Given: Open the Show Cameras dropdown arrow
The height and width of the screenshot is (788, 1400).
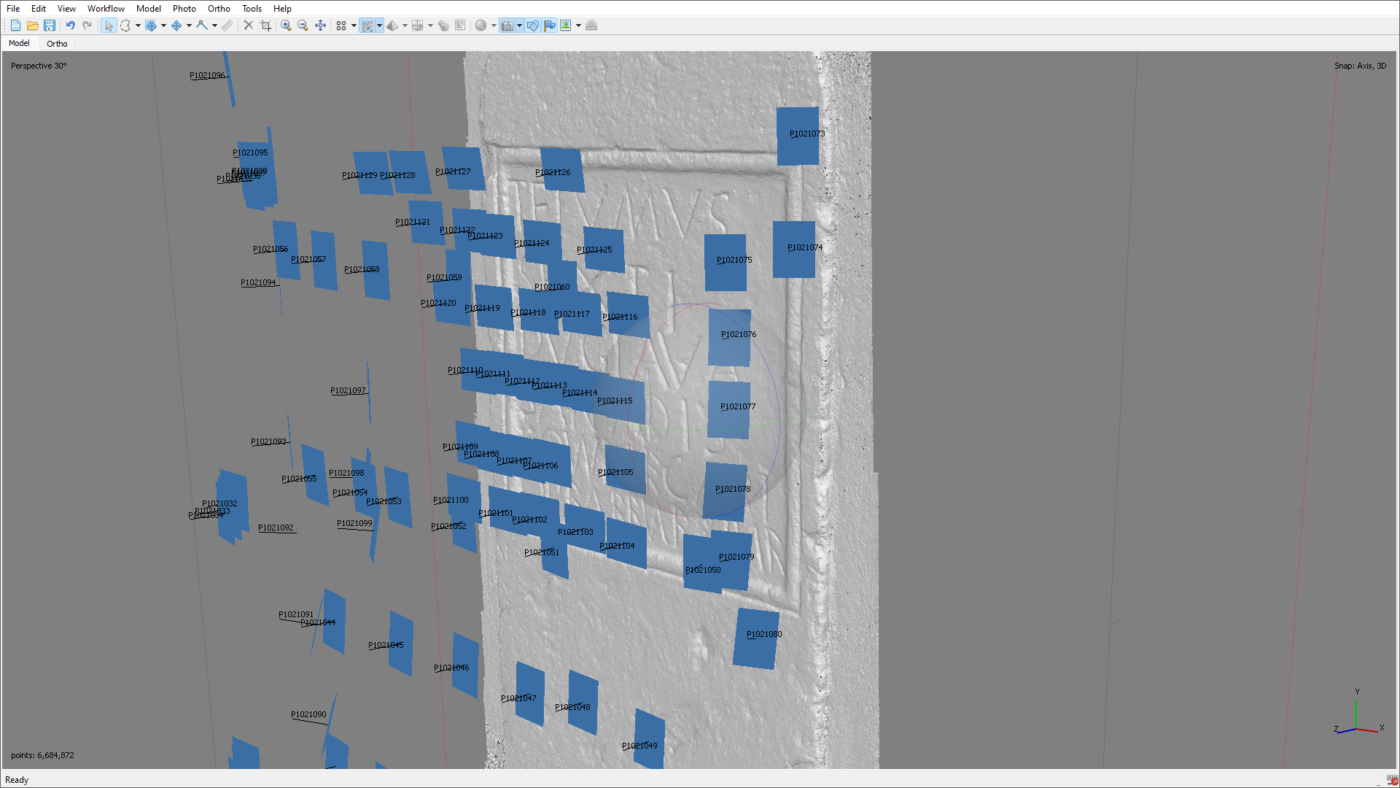Looking at the screenshot, I should point(520,25).
